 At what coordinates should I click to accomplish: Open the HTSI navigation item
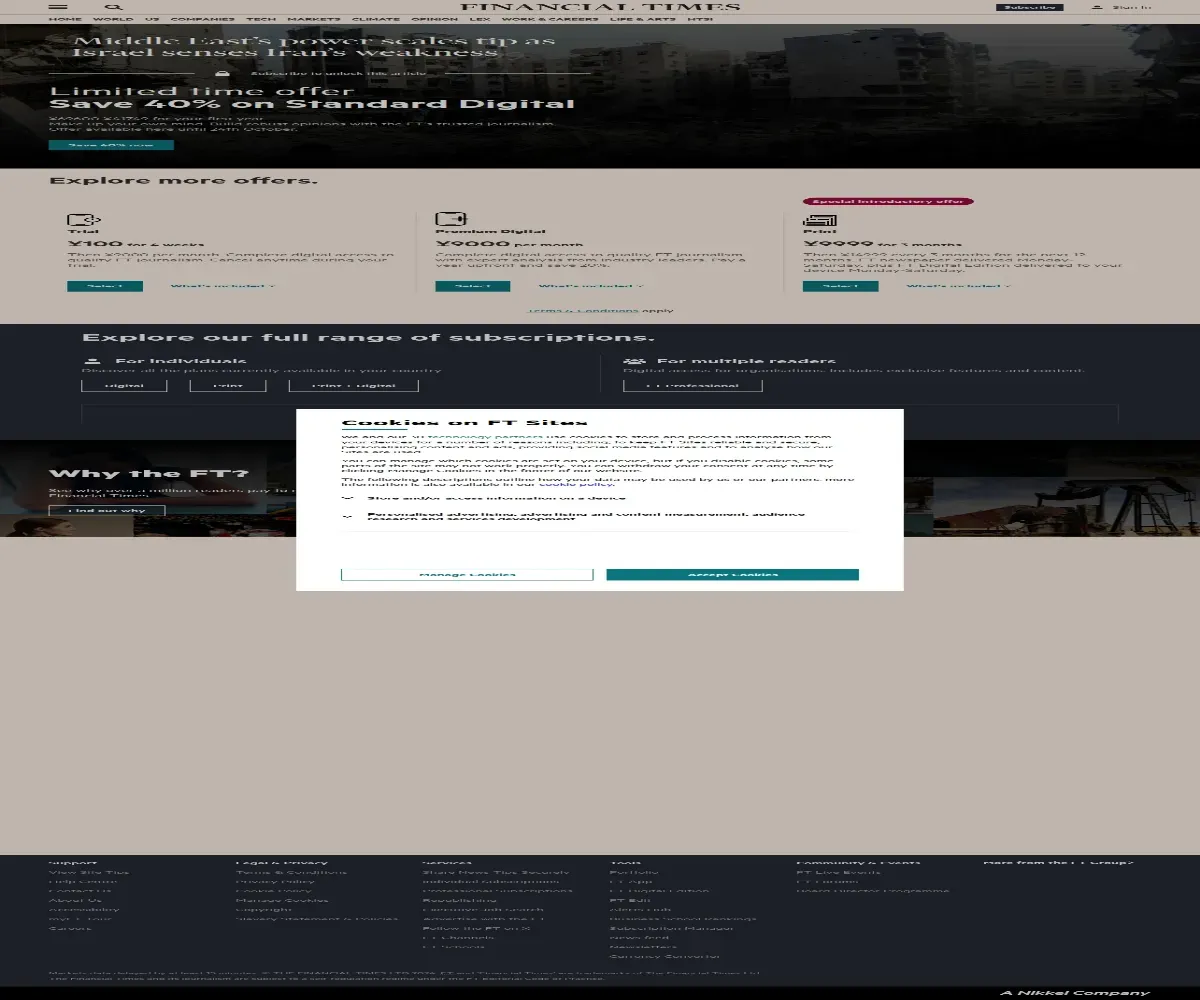point(700,19)
